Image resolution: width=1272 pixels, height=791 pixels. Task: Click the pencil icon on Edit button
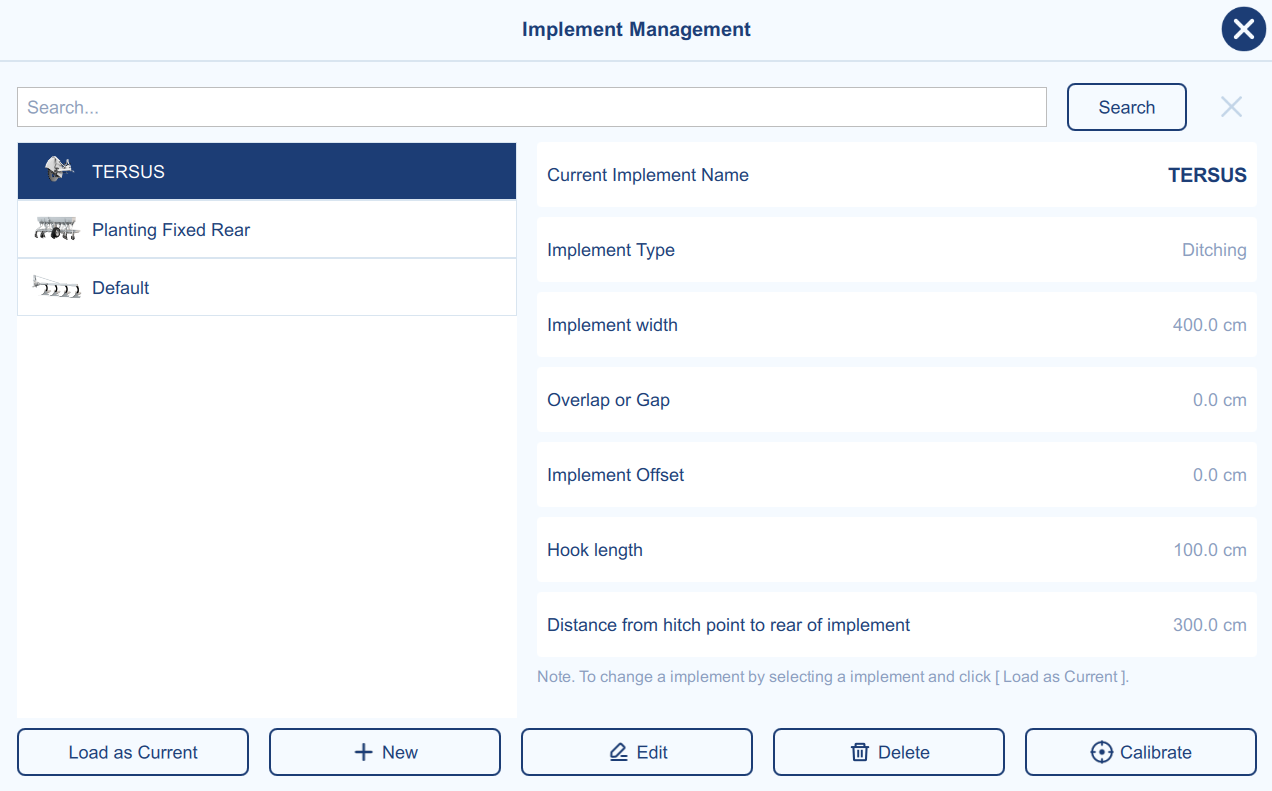click(x=619, y=752)
